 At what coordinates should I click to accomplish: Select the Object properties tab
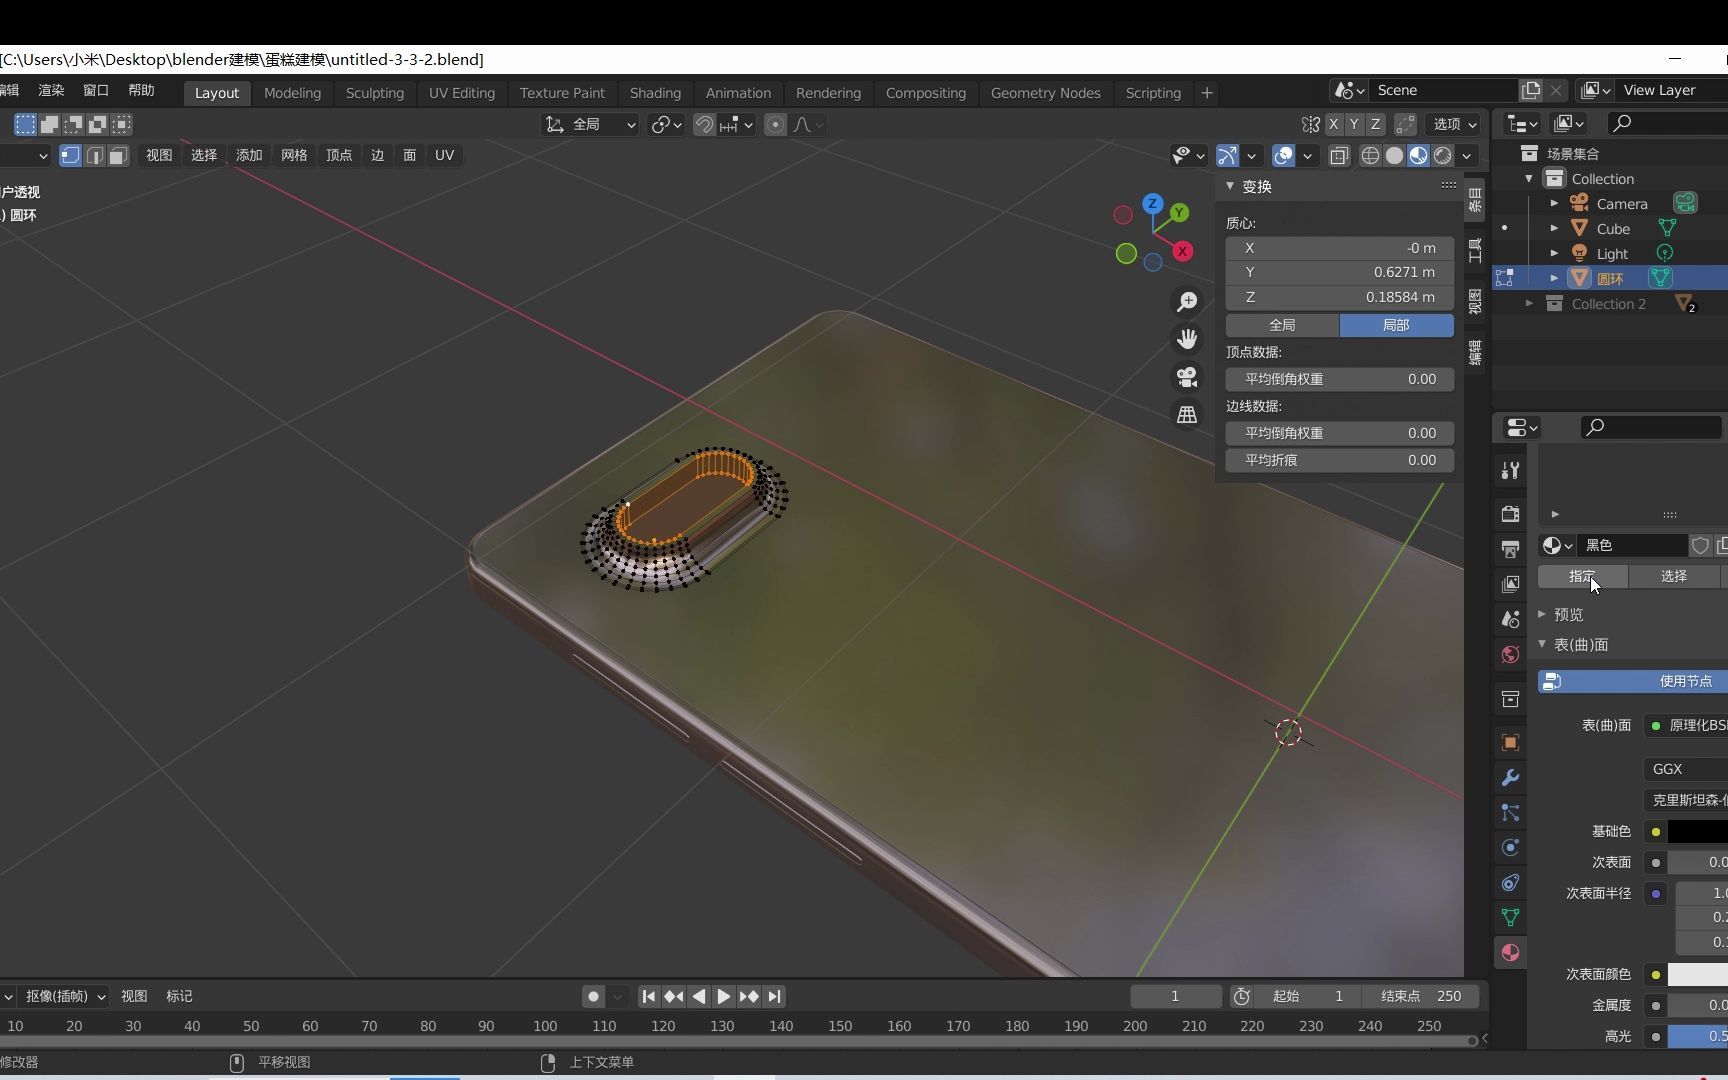(x=1510, y=742)
